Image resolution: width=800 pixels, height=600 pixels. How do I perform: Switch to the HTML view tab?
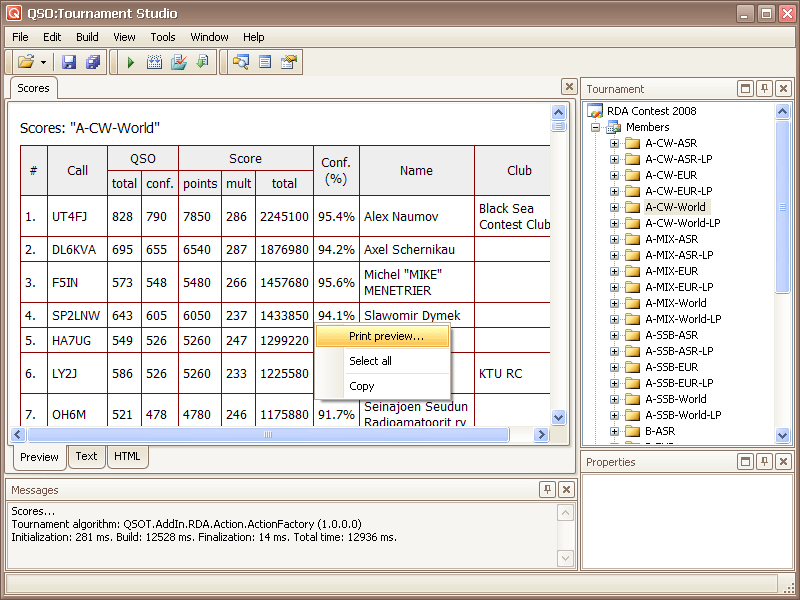(127, 457)
